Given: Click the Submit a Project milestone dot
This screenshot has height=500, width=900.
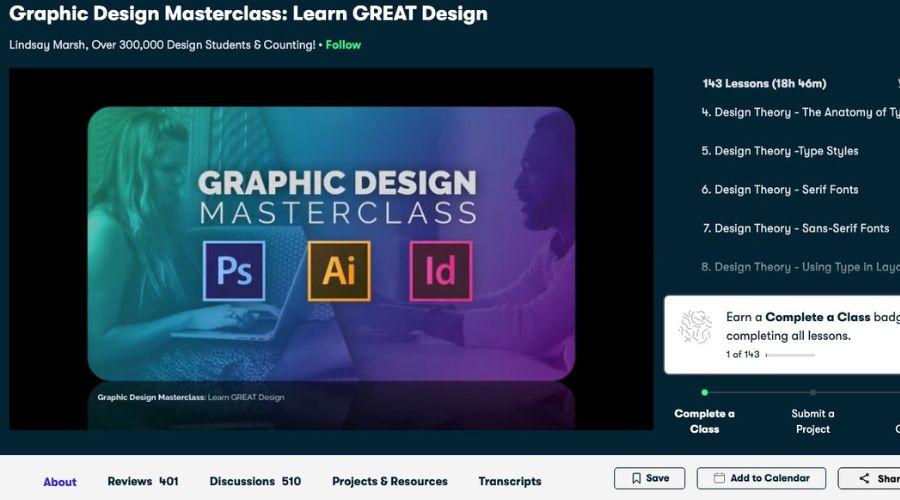Looking at the screenshot, I should [x=813, y=393].
